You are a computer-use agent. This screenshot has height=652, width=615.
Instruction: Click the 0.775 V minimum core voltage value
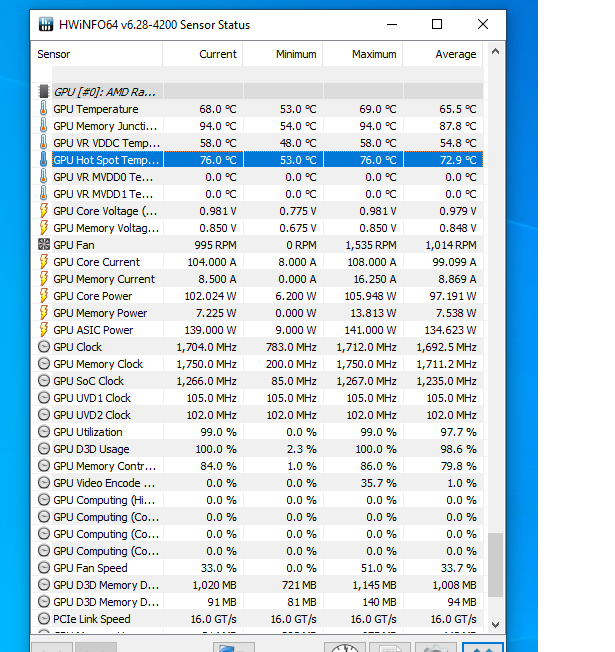coord(298,211)
